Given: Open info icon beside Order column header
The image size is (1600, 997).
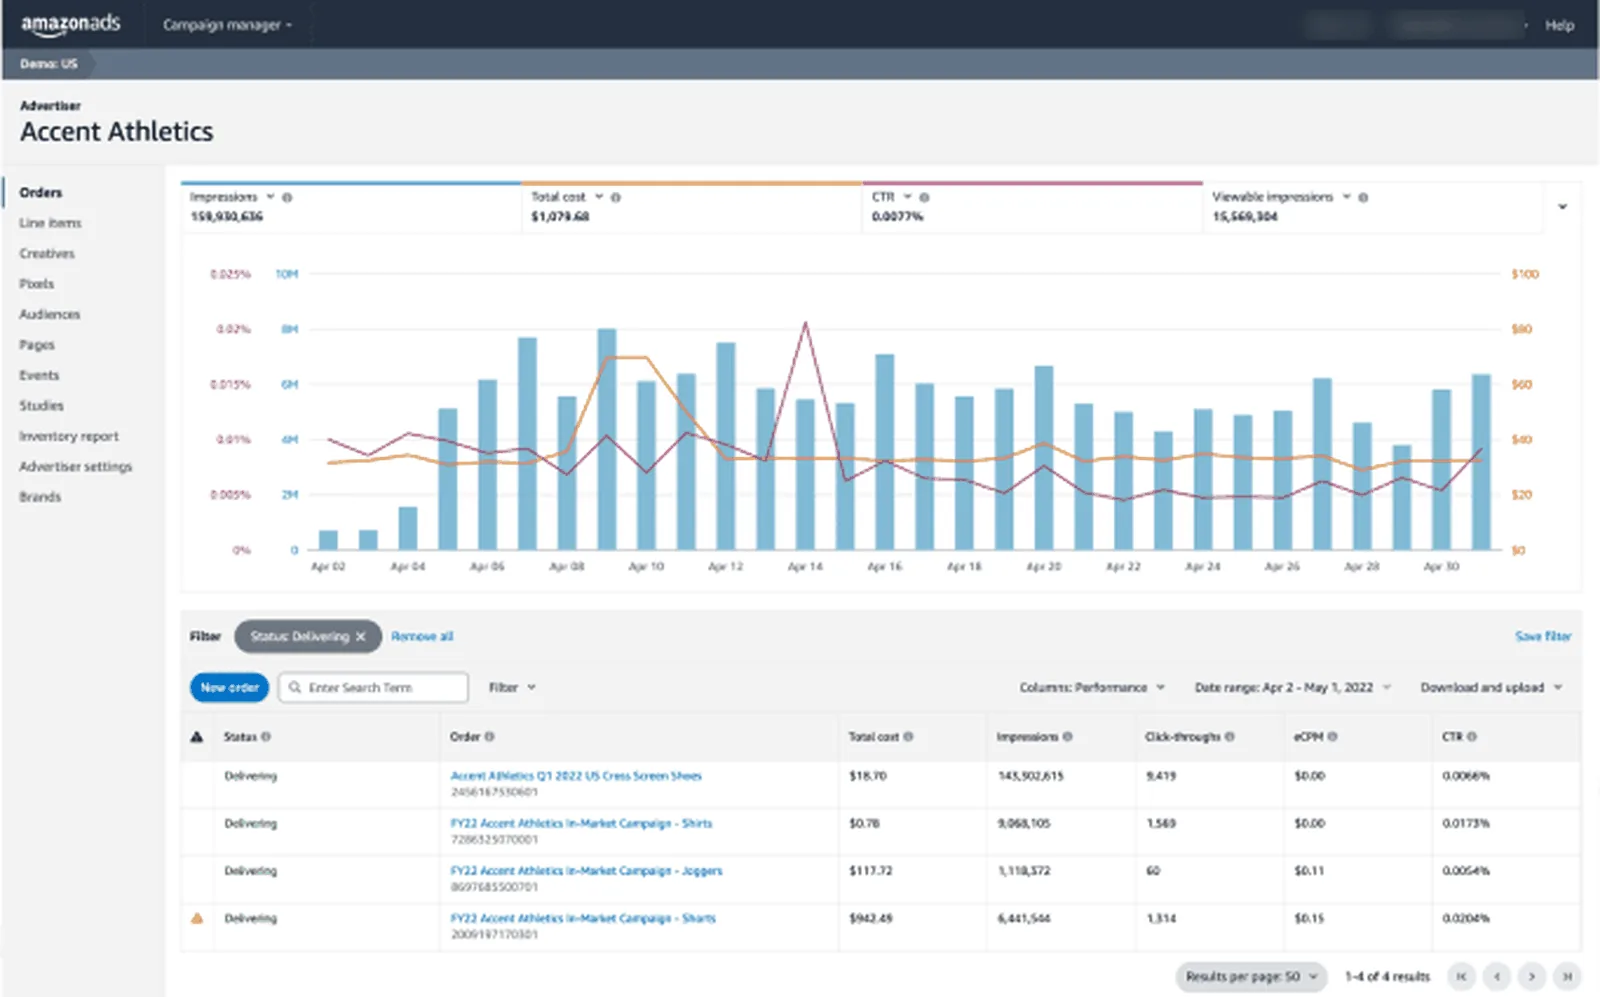Looking at the screenshot, I should 490,737.
